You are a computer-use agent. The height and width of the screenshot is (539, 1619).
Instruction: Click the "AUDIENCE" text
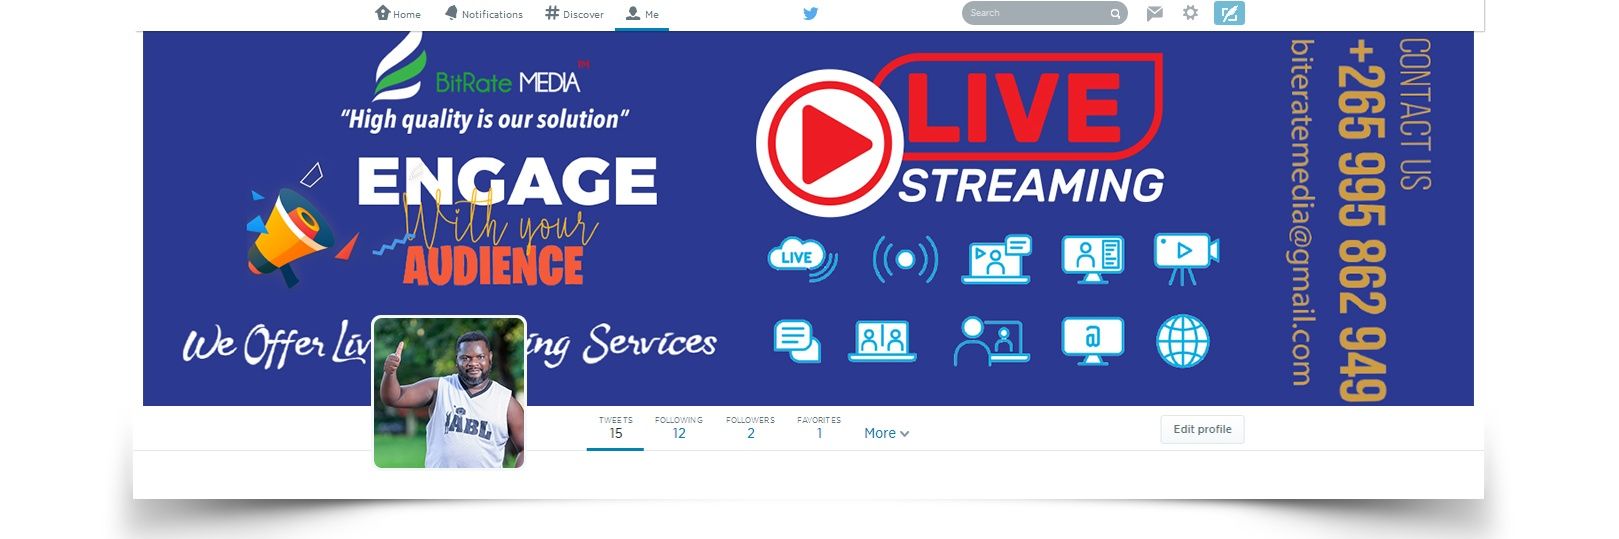(x=493, y=265)
